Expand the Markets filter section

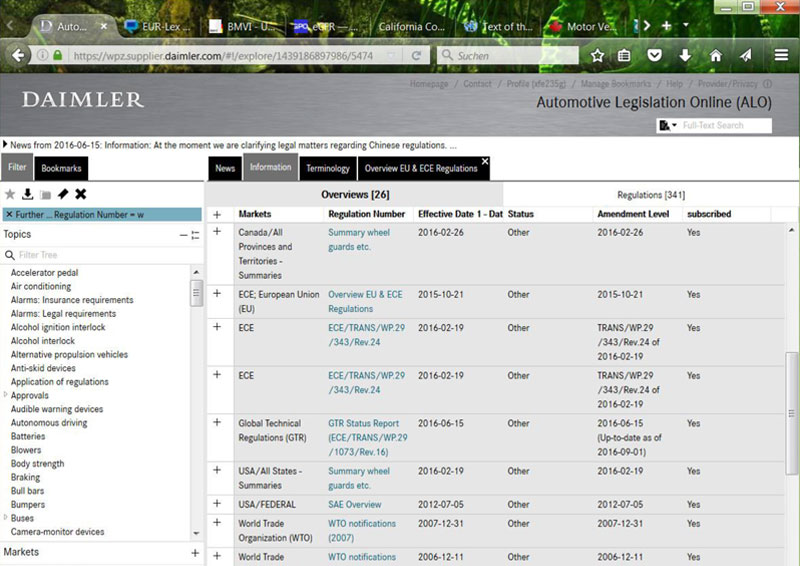[x=195, y=553]
